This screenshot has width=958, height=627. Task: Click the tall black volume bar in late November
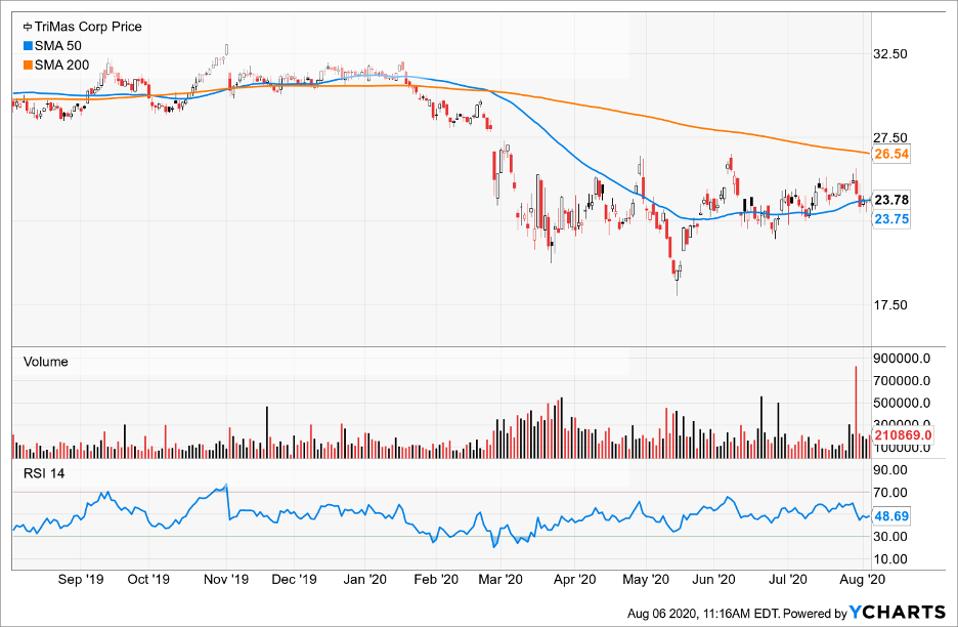tap(267, 433)
